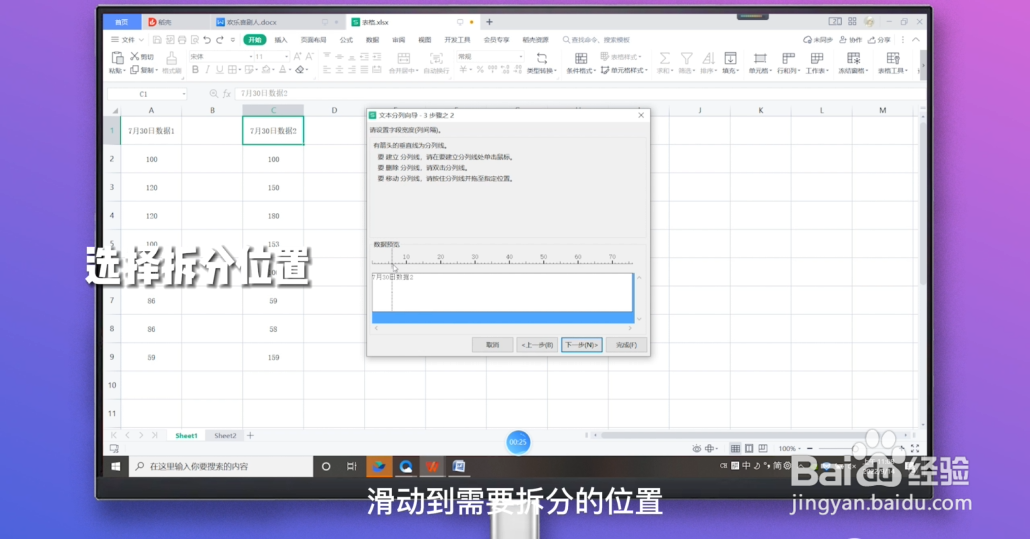Click the fx insert function icon
Viewport: 1030px width, 539px height.
pos(227,94)
